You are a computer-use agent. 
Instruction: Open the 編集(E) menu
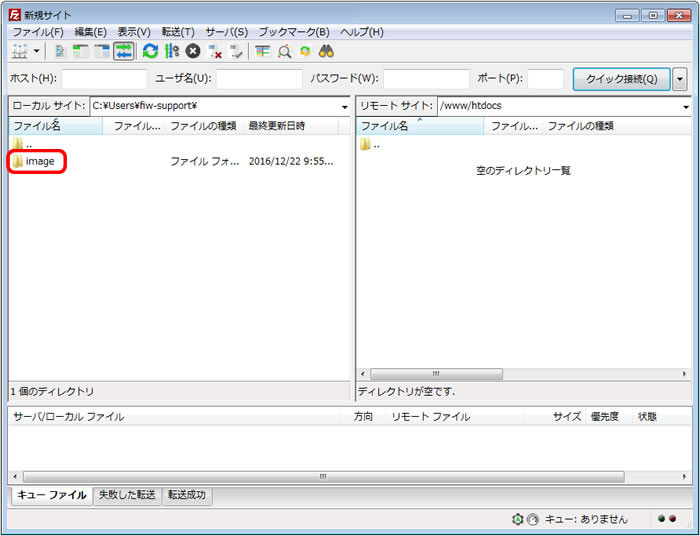90,32
